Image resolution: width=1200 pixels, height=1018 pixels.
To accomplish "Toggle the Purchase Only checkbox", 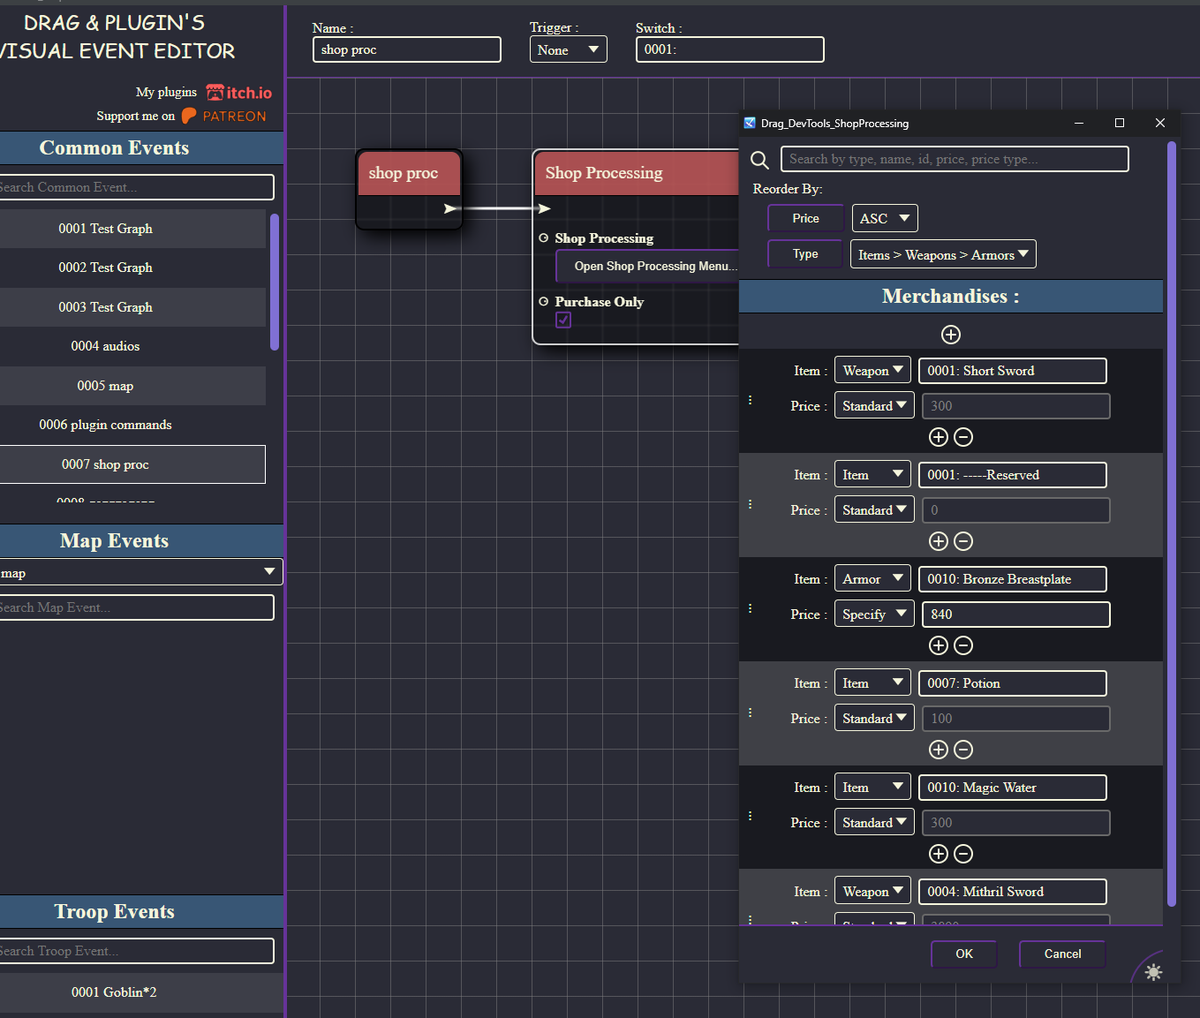I will tap(564, 320).
